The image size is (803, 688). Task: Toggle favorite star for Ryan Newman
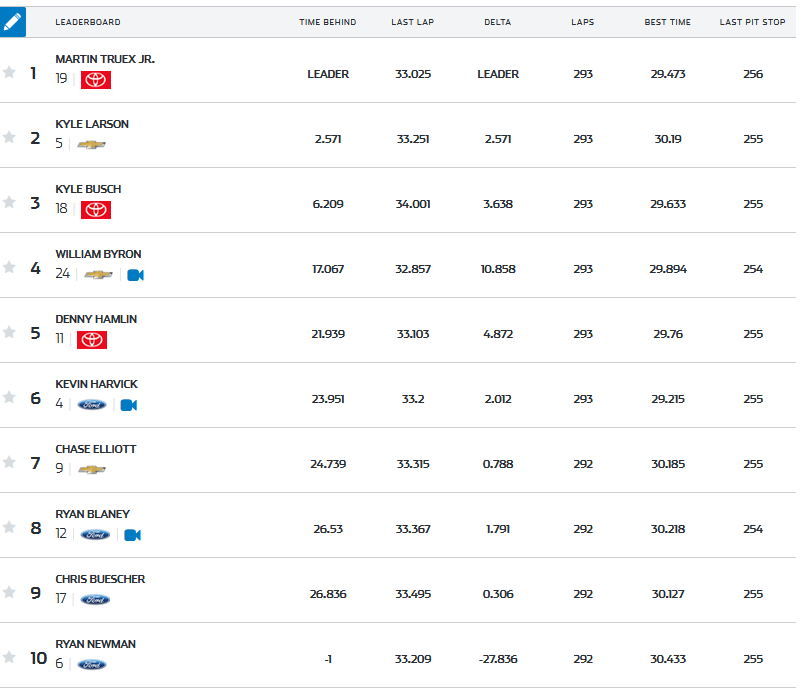point(10,657)
